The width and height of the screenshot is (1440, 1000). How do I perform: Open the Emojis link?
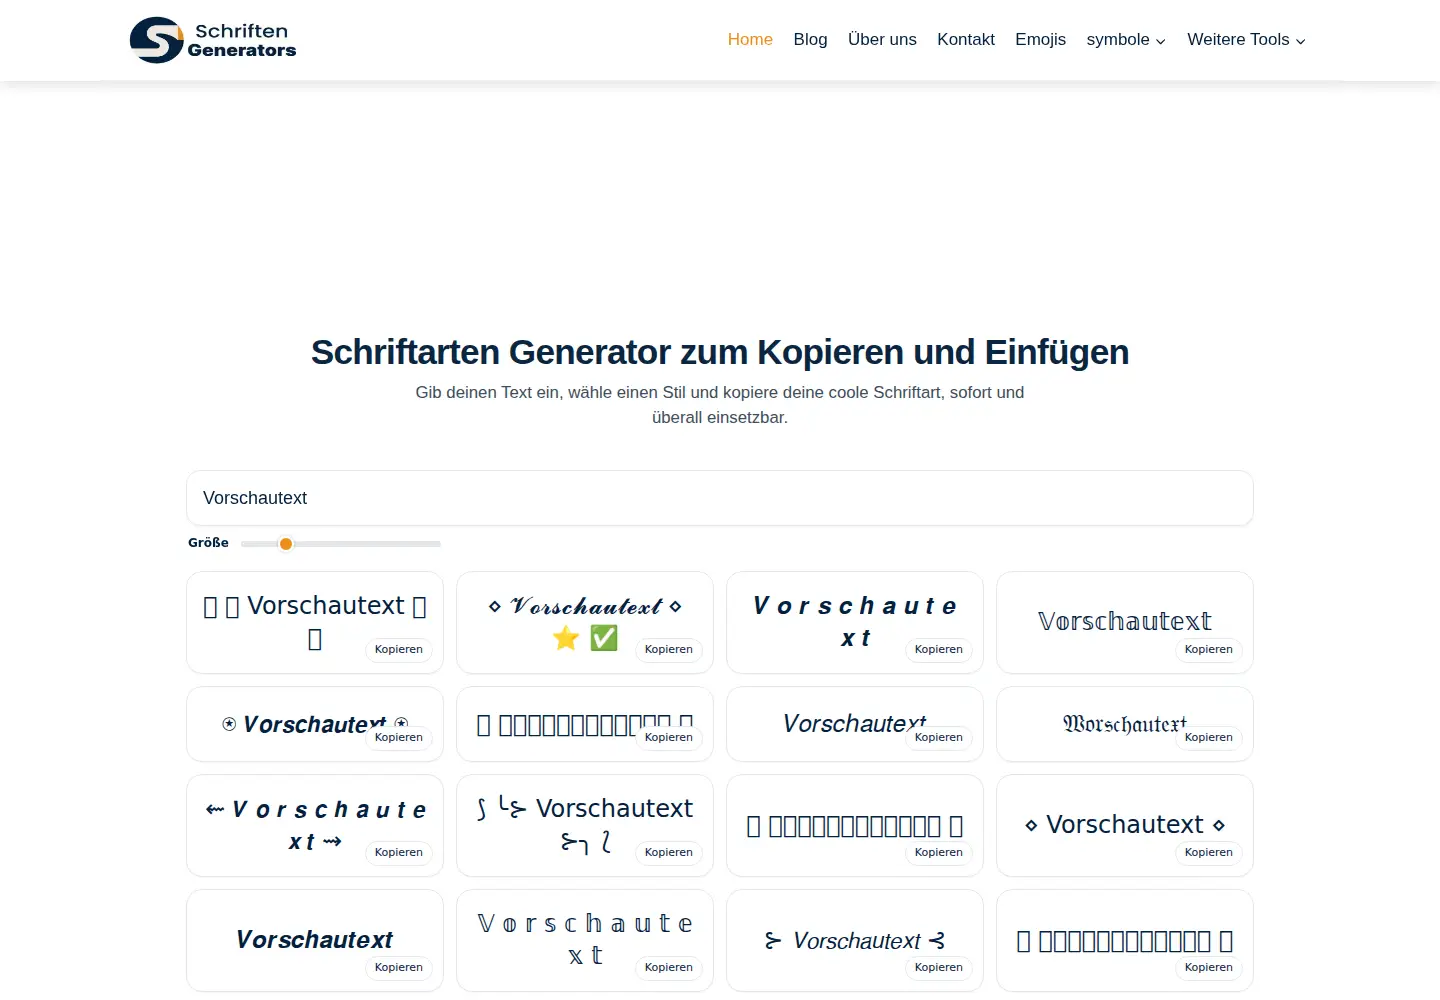1040,40
